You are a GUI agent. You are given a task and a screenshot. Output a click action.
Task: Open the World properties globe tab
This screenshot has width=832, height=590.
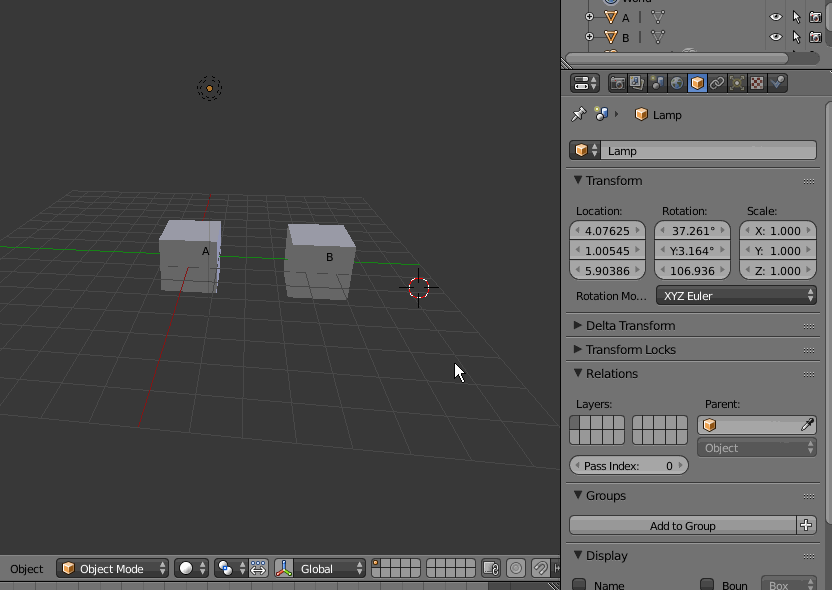(x=677, y=83)
